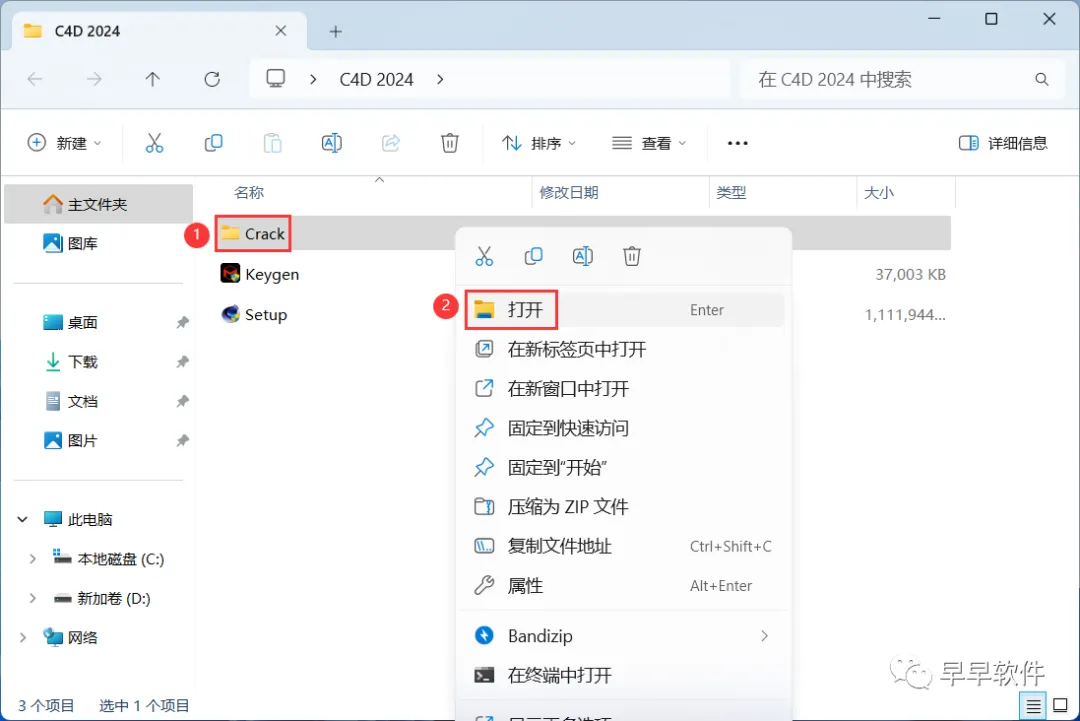Go forward with the right arrow
The height and width of the screenshot is (721, 1080).
pyautogui.click(x=94, y=79)
